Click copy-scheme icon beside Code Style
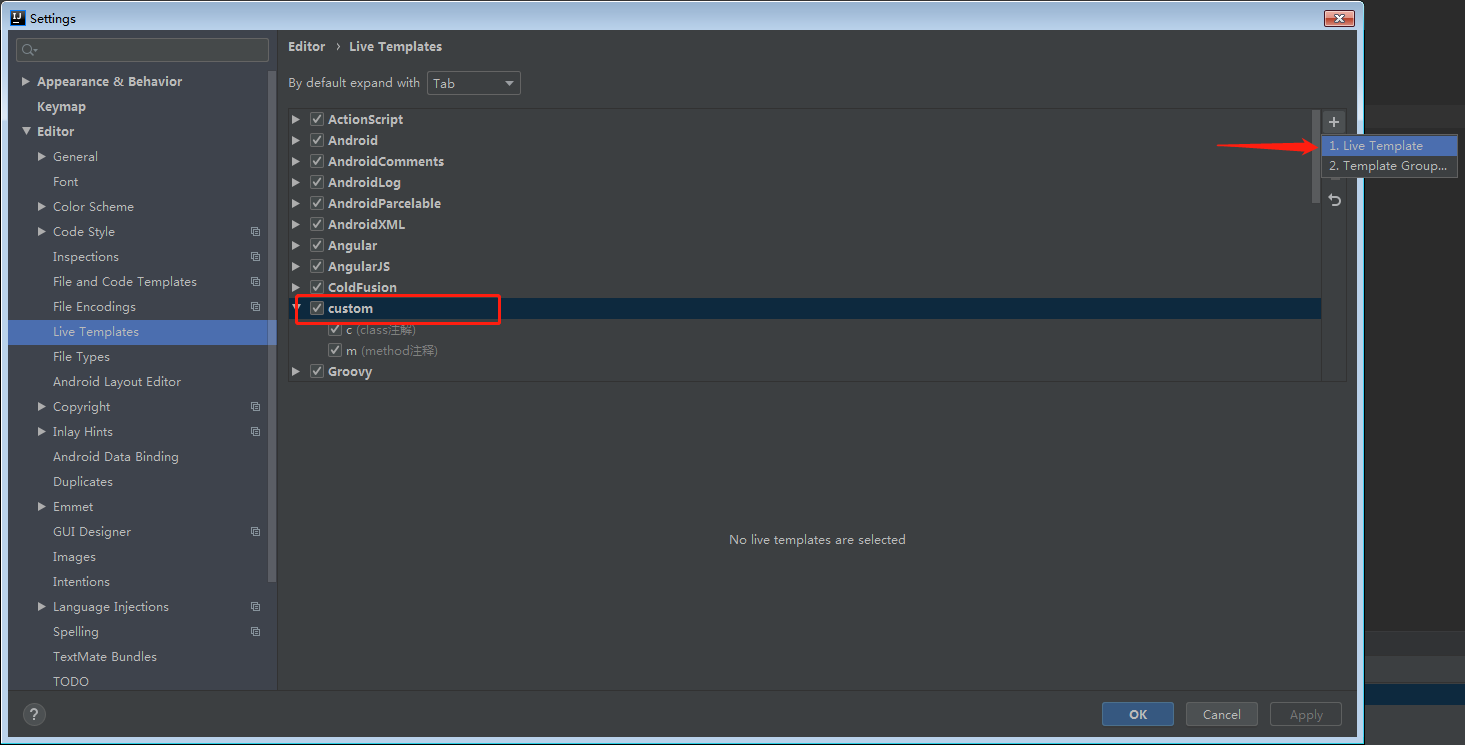 point(255,231)
